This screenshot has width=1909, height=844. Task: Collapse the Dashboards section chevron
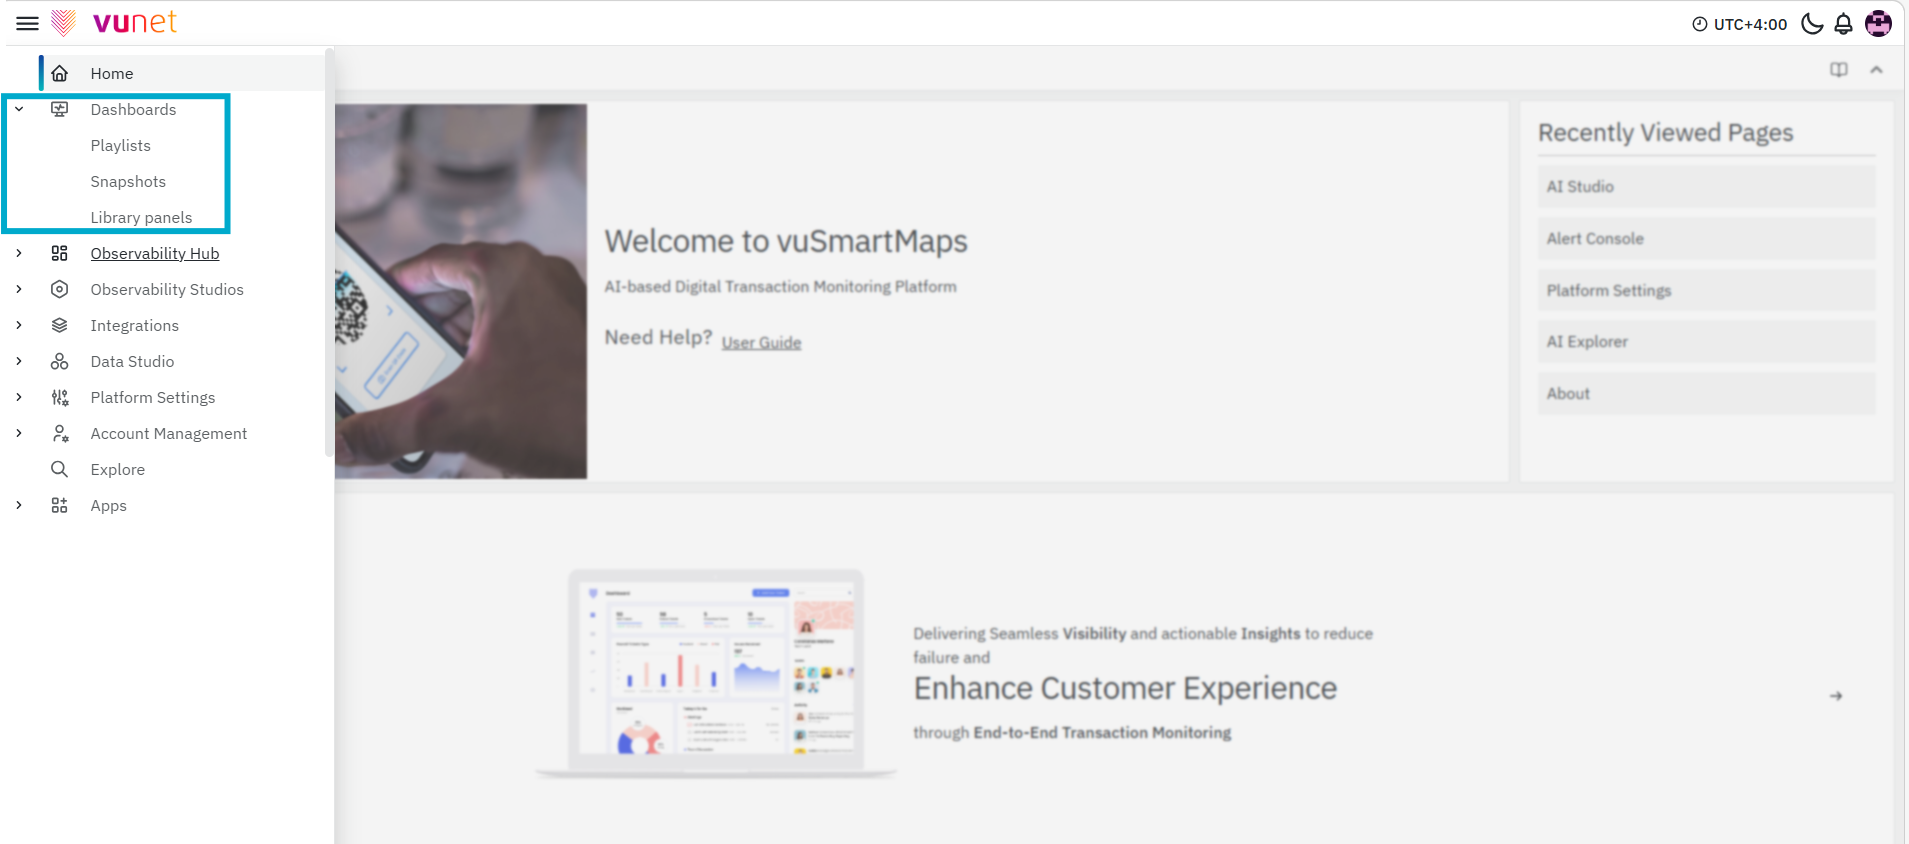click(19, 109)
